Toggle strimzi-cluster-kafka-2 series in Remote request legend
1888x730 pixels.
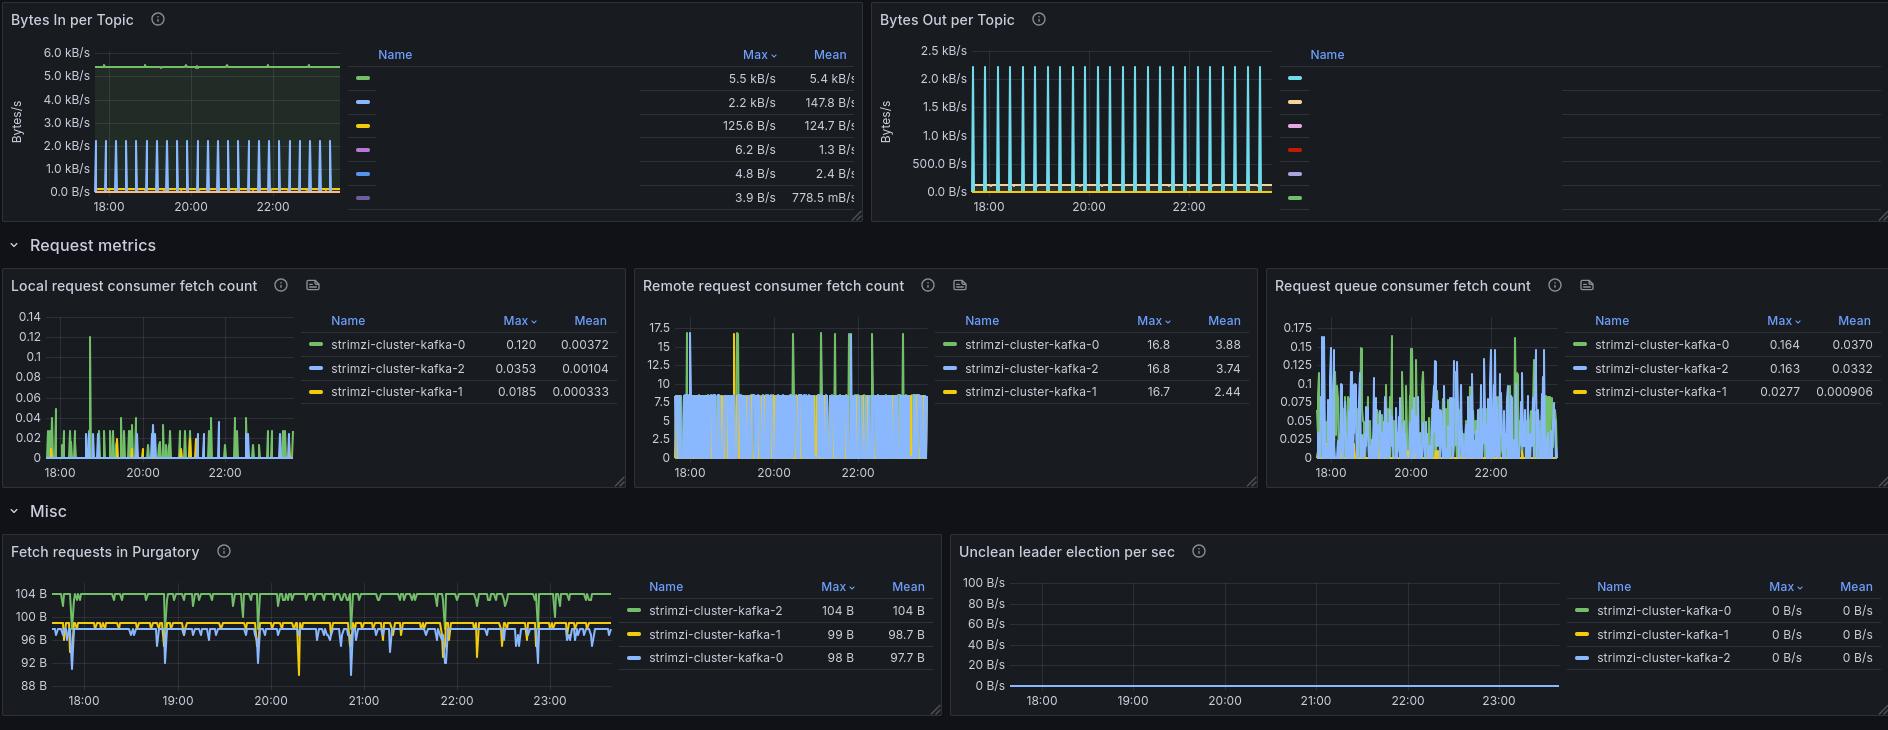(1031, 369)
